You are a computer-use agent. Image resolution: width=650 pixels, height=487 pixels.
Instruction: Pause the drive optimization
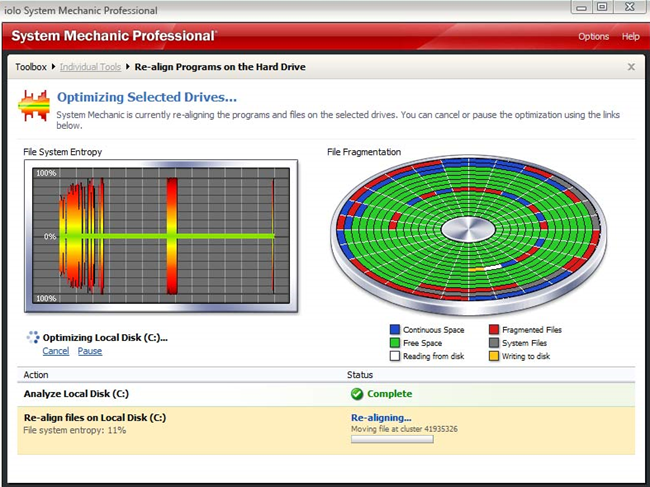point(90,351)
